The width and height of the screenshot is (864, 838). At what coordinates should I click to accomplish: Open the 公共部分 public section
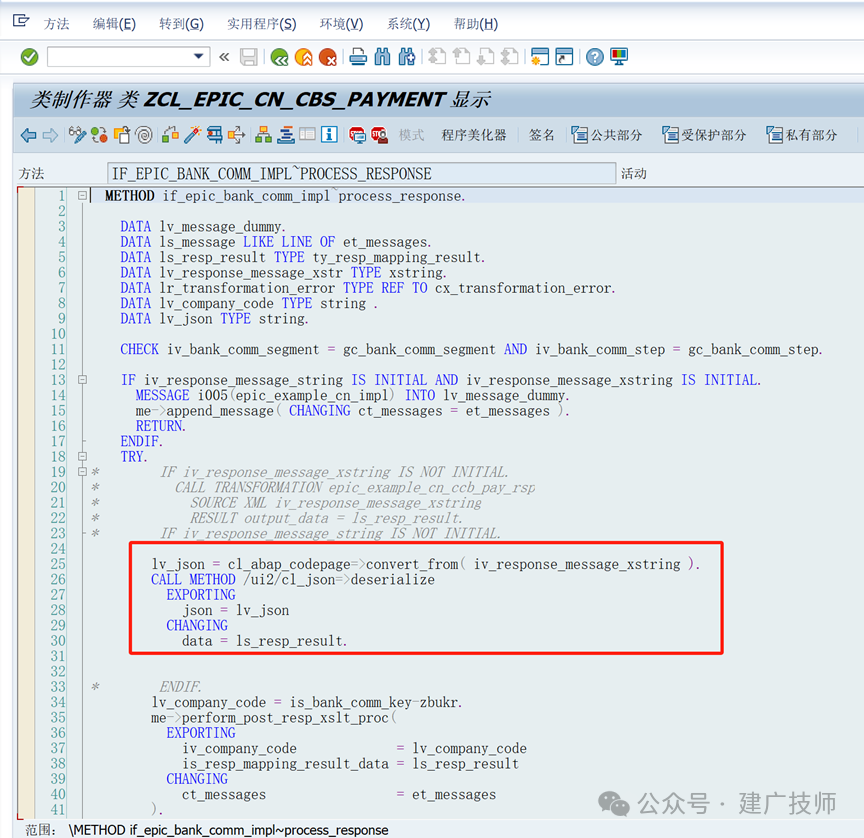[x=607, y=135]
